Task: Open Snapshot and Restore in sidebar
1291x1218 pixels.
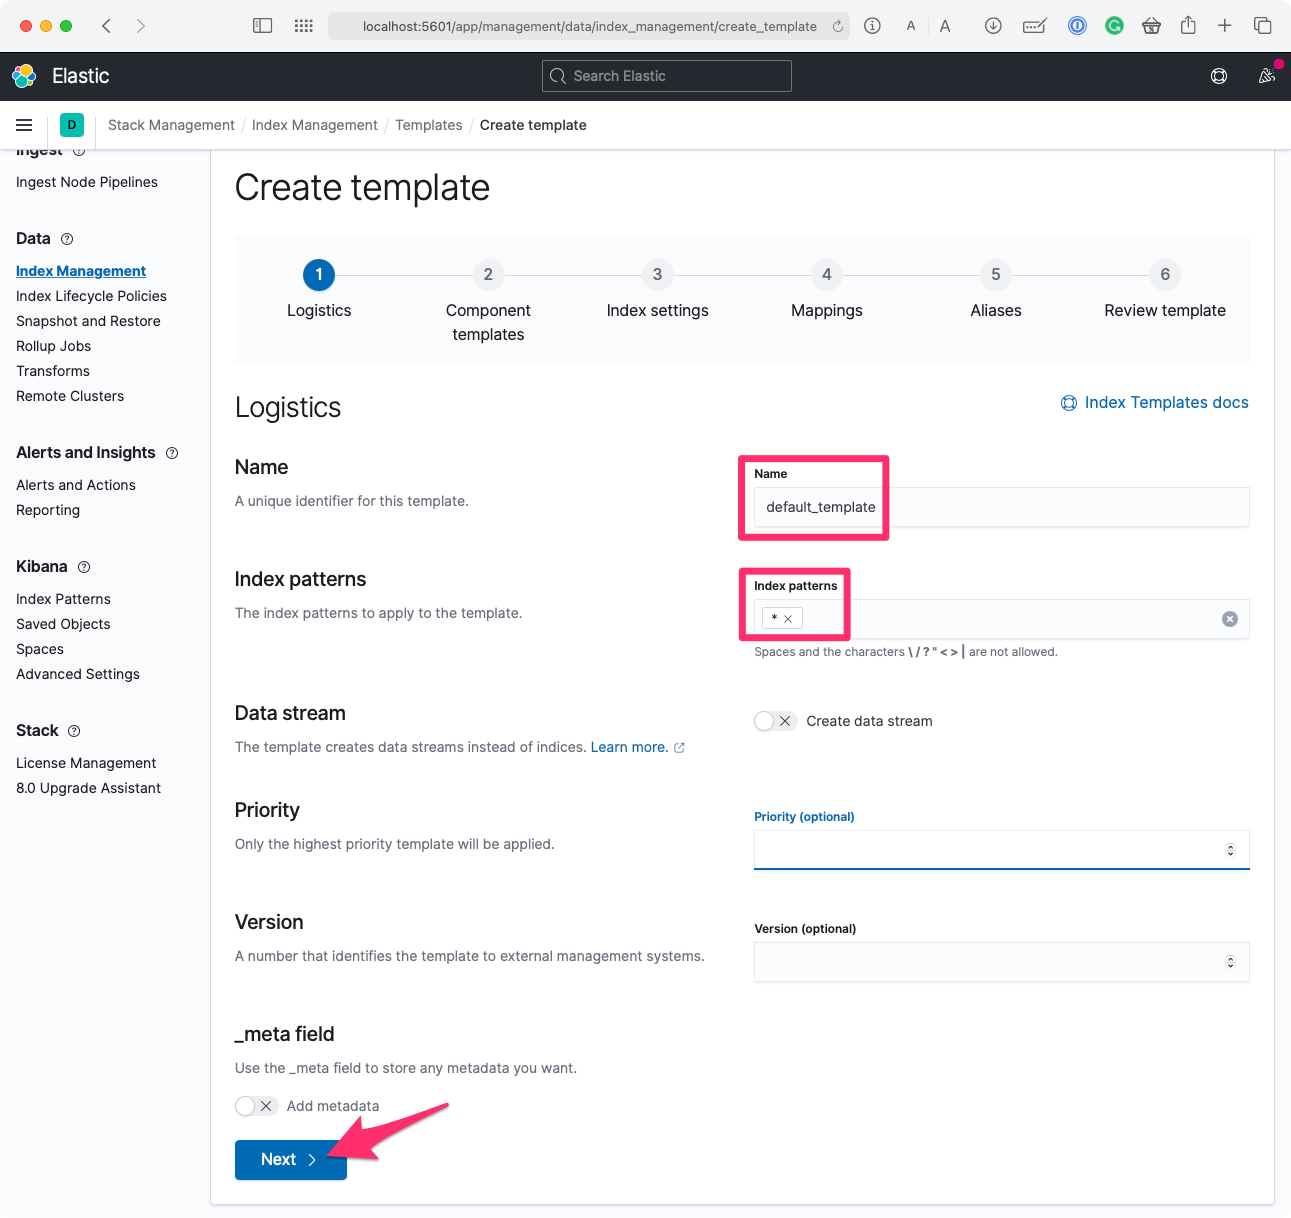Action: 88,321
